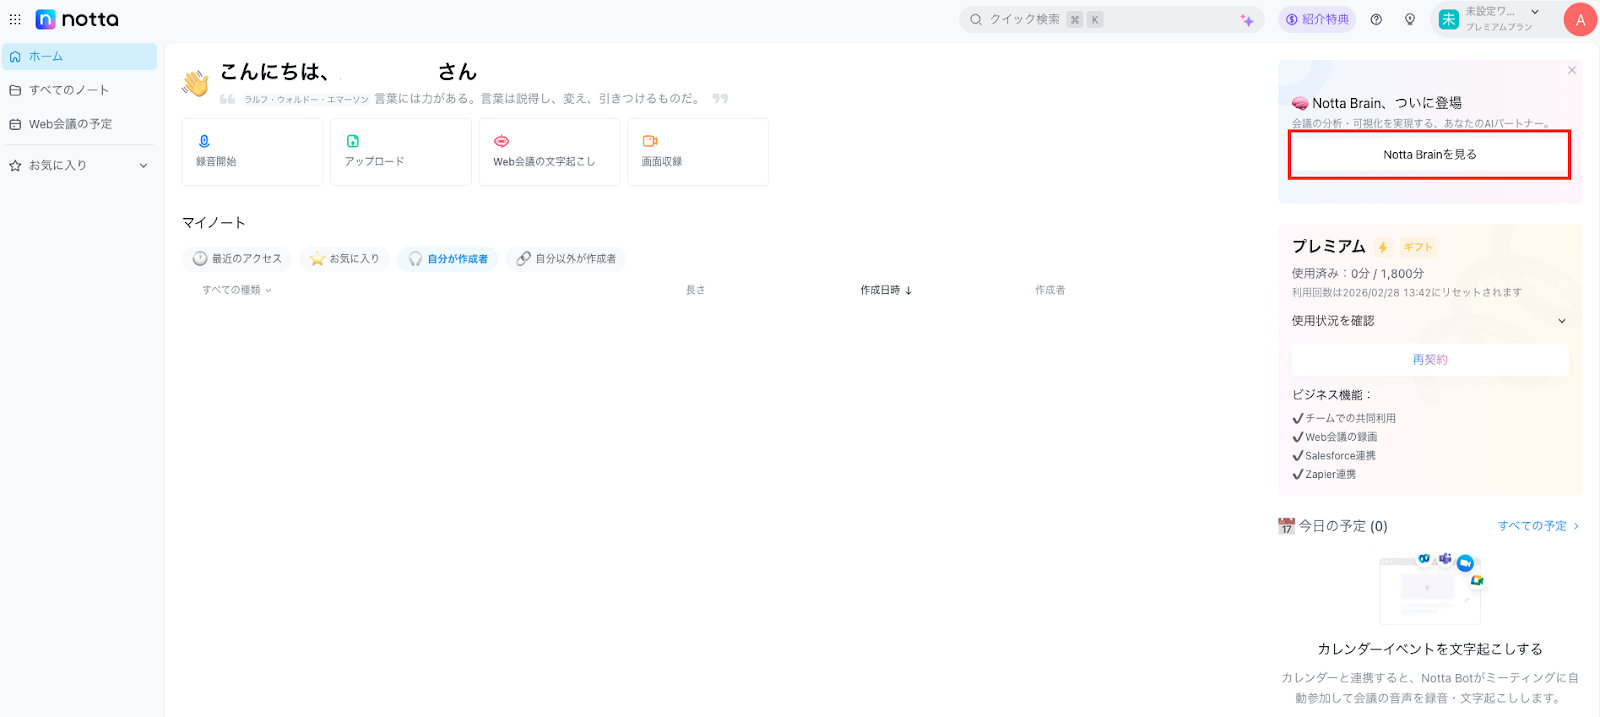Image resolution: width=1600 pixels, height=717 pixels.
Task: Focus the クイック検索 search field
Action: 1111,19
